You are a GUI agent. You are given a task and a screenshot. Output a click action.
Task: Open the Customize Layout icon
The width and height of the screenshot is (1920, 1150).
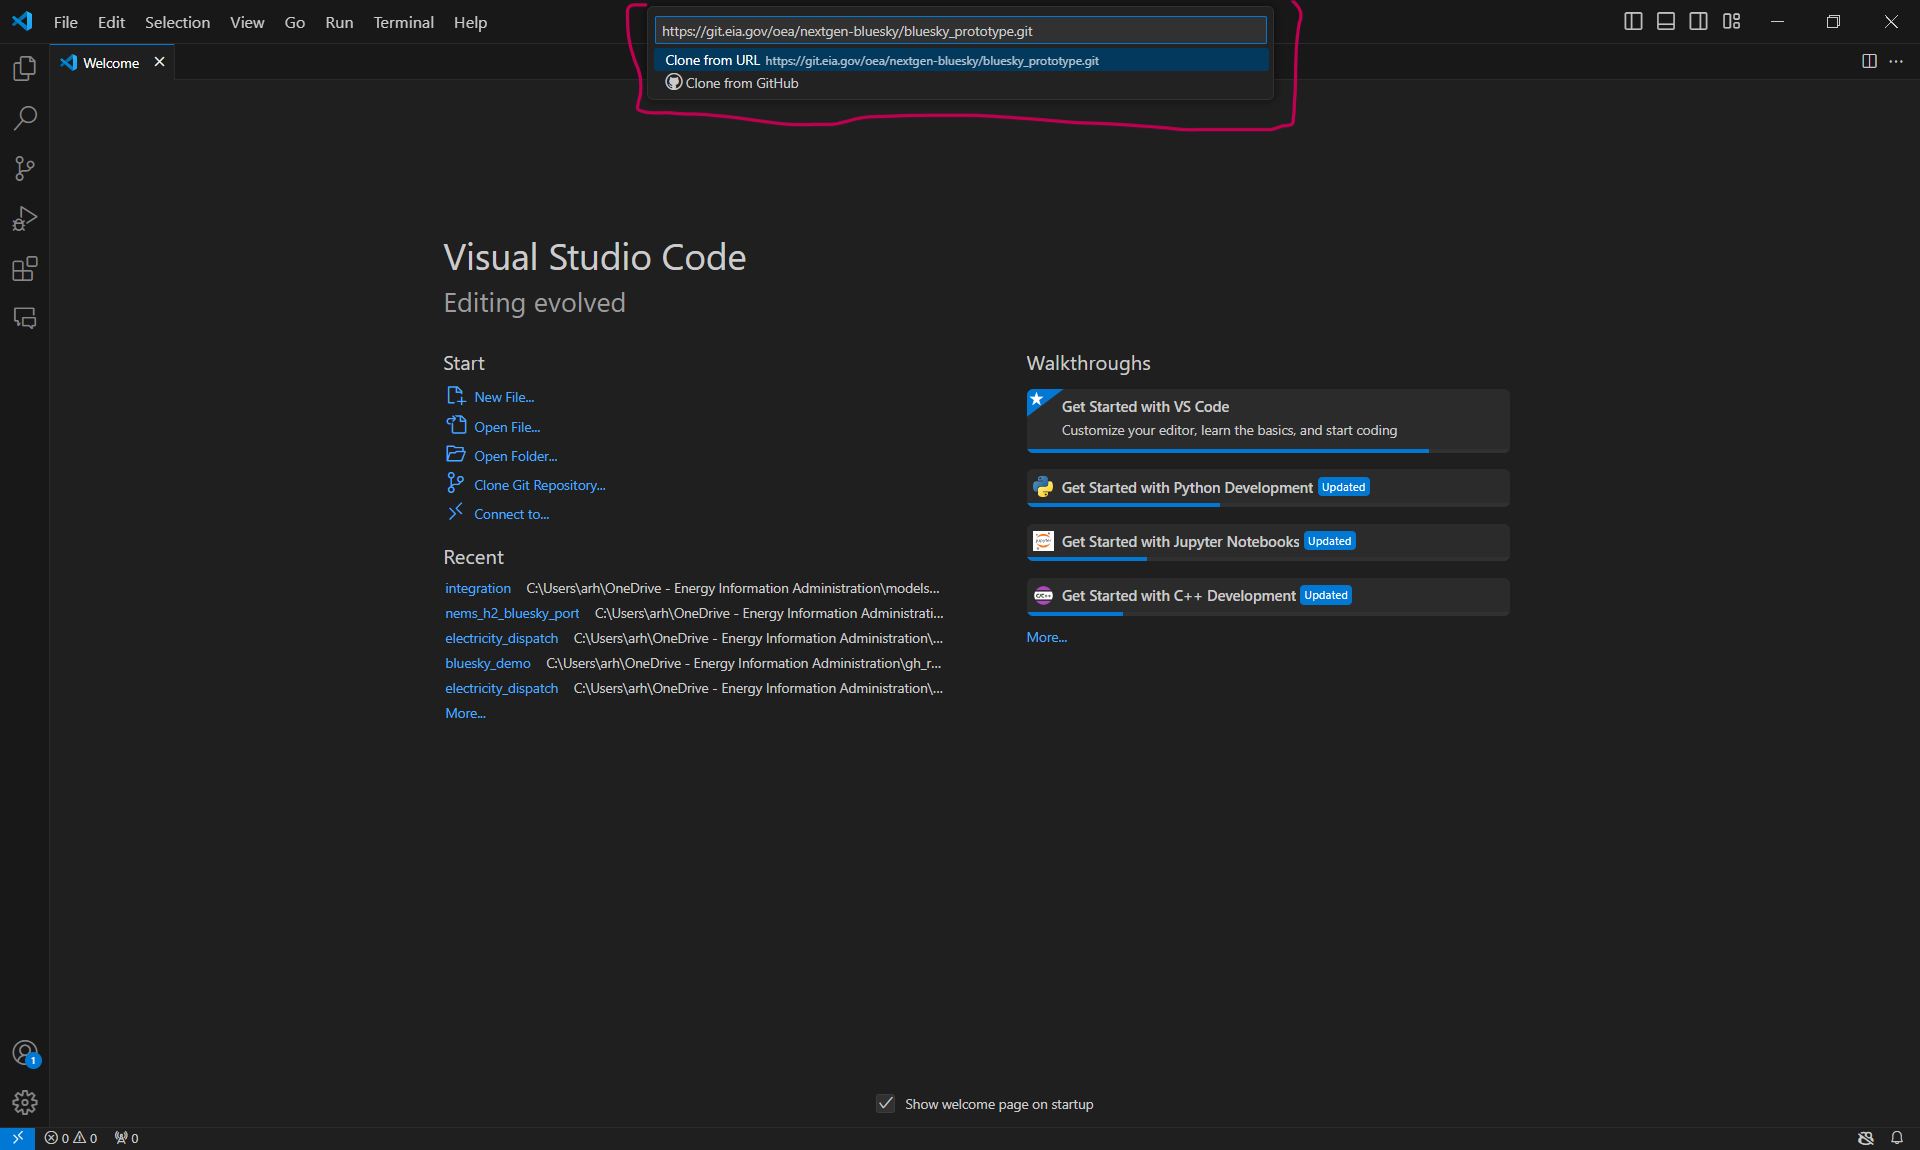pos(1731,21)
